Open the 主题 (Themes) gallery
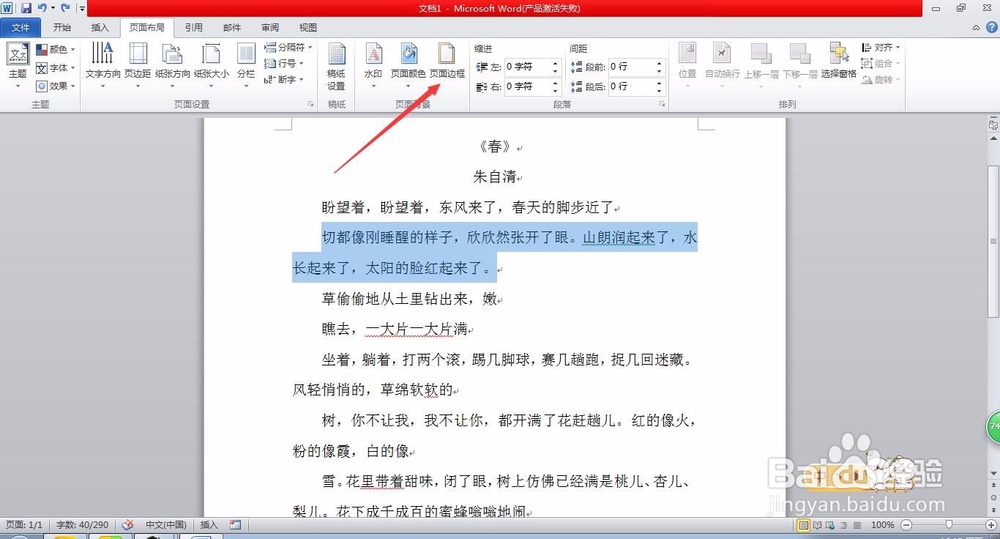This screenshot has width=1000, height=539. 17,66
